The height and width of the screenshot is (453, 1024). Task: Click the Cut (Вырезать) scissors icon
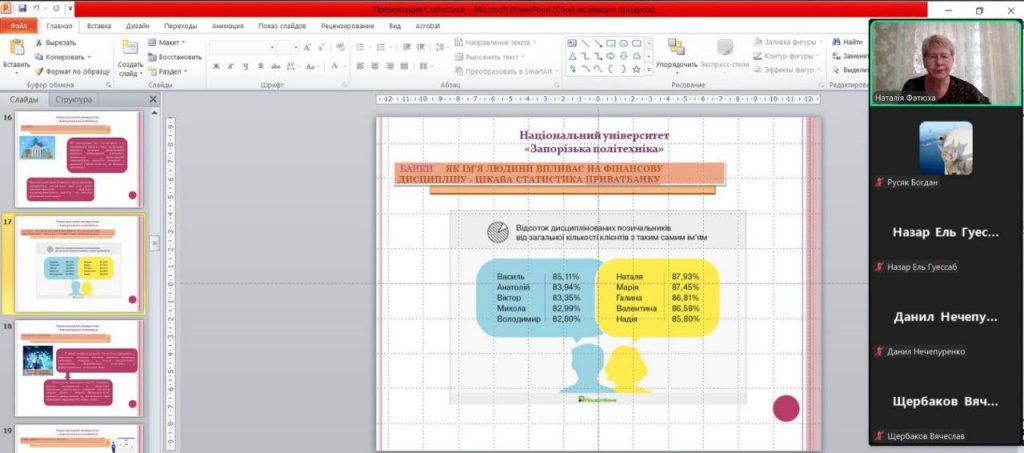pyautogui.click(x=40, y=43)
